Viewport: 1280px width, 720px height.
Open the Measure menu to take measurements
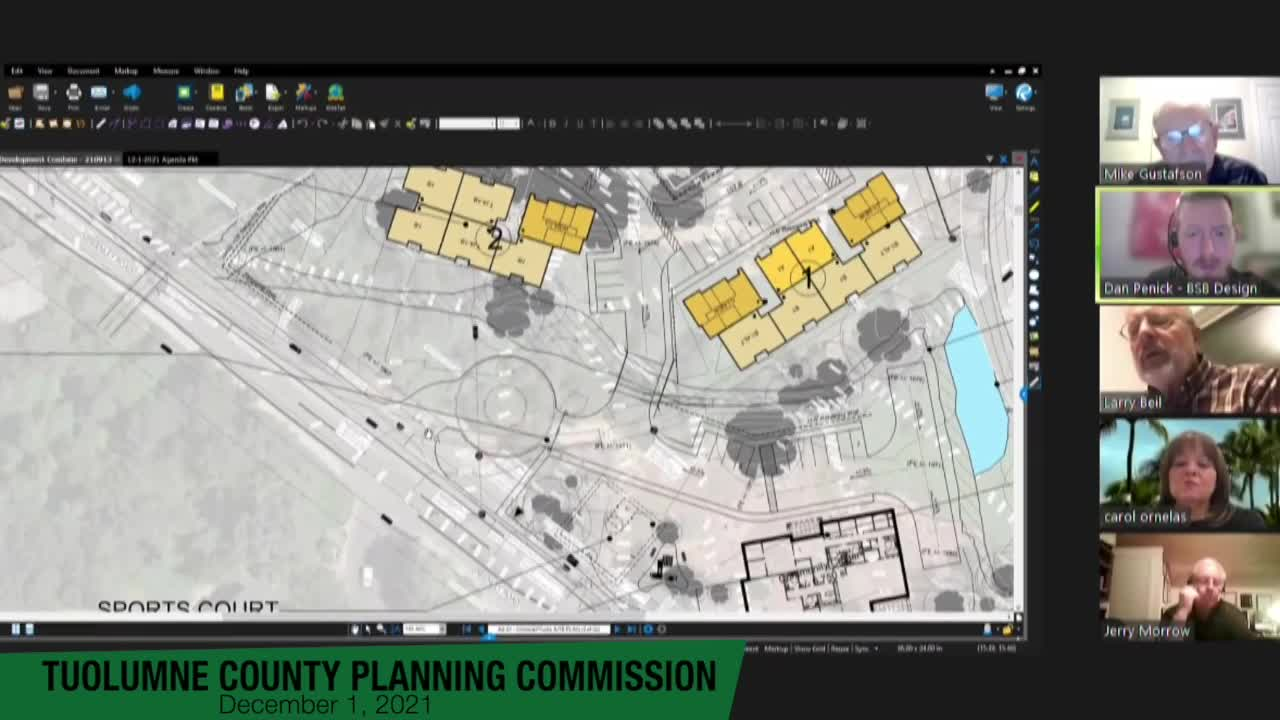pos(165,71)
